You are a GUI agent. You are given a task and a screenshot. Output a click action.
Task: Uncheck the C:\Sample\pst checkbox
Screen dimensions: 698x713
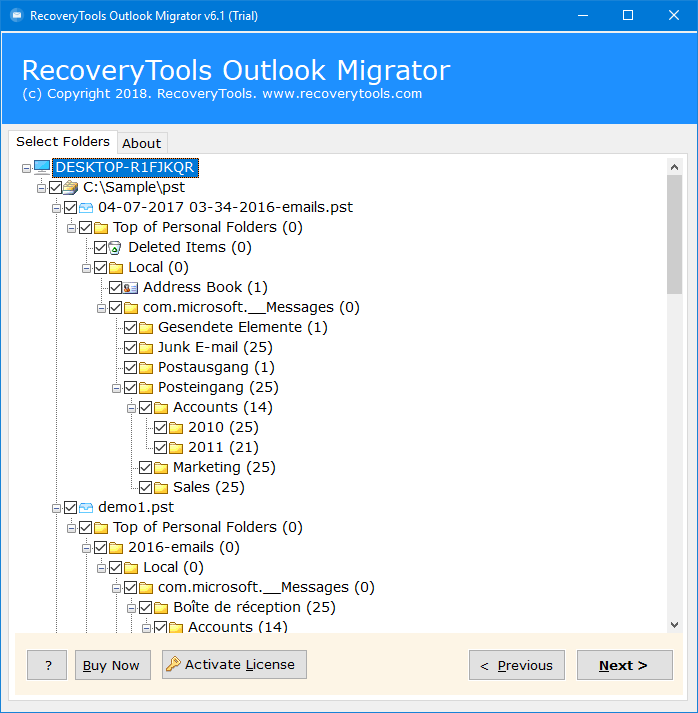click(55, 187)
